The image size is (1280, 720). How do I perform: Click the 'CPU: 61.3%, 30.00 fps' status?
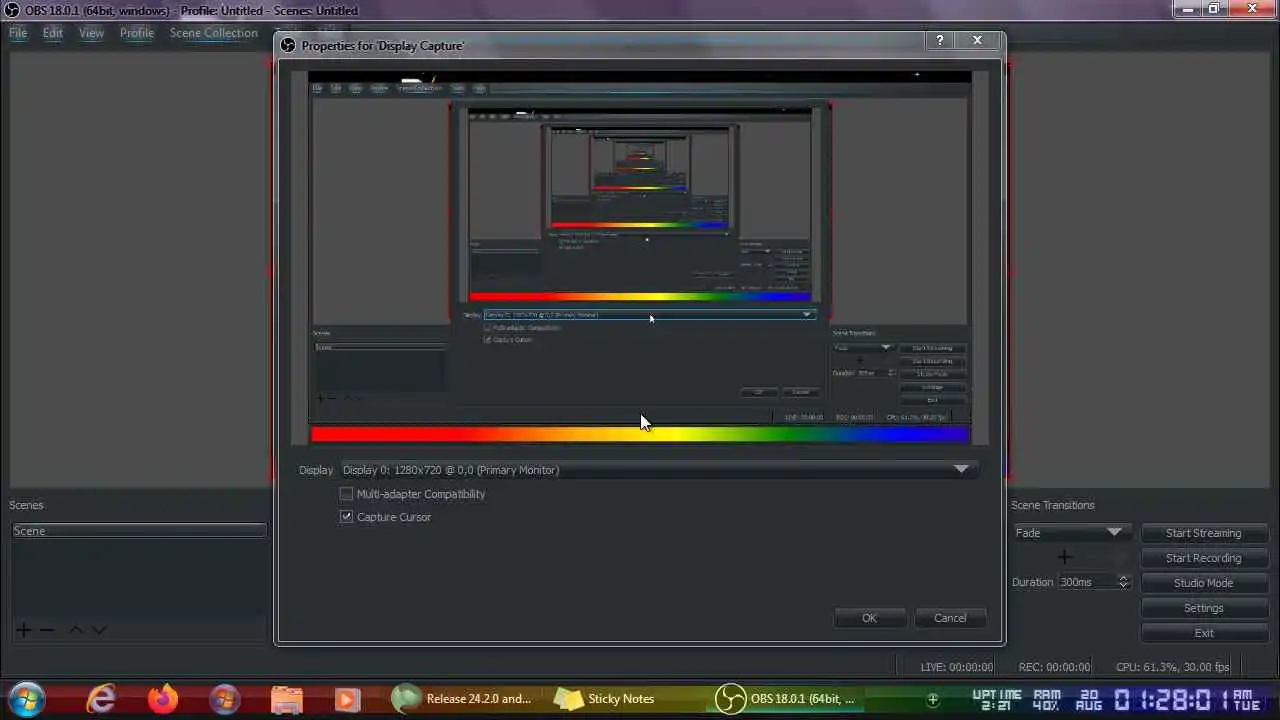(1173, 667)
